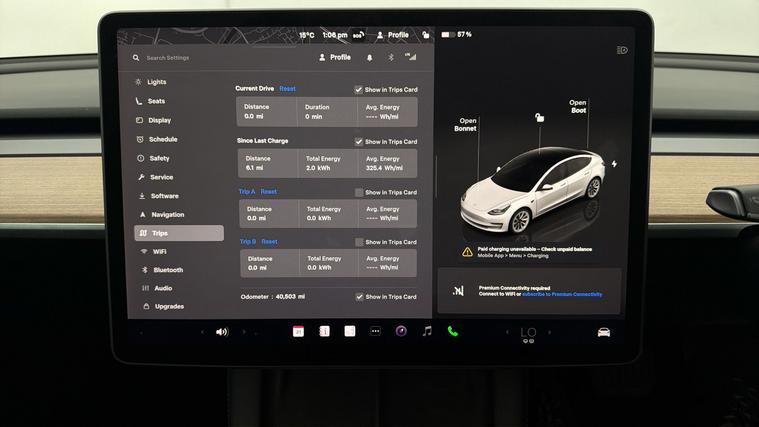Open the notifications bell icon

pos(371,57)
